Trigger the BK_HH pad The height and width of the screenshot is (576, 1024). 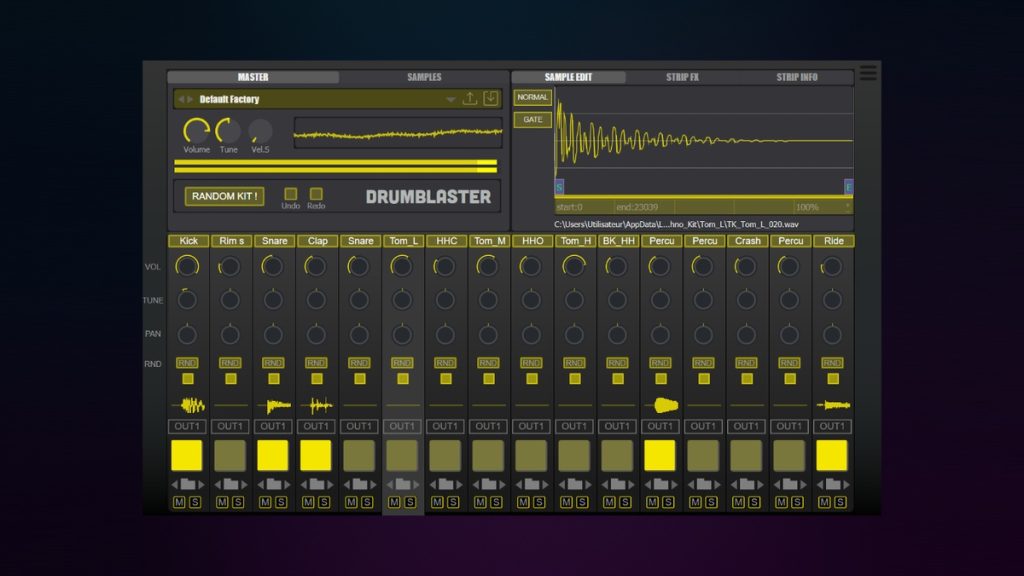tap(617, 455)
